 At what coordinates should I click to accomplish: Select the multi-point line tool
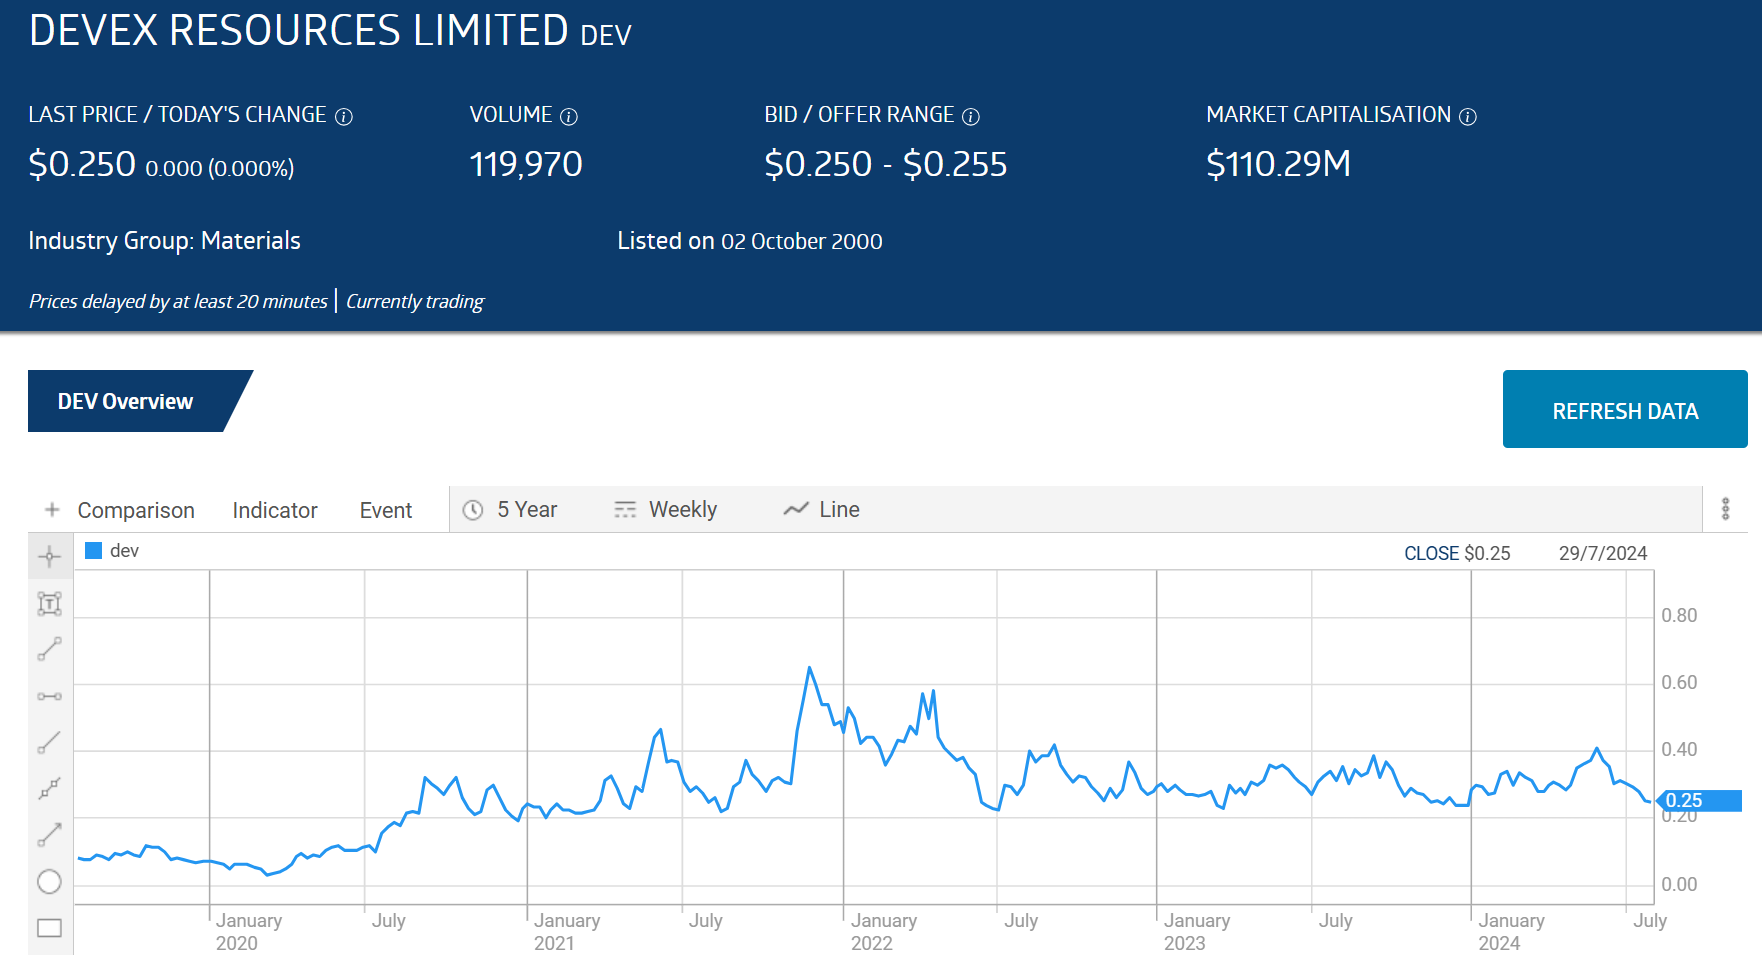click(50, 788)
